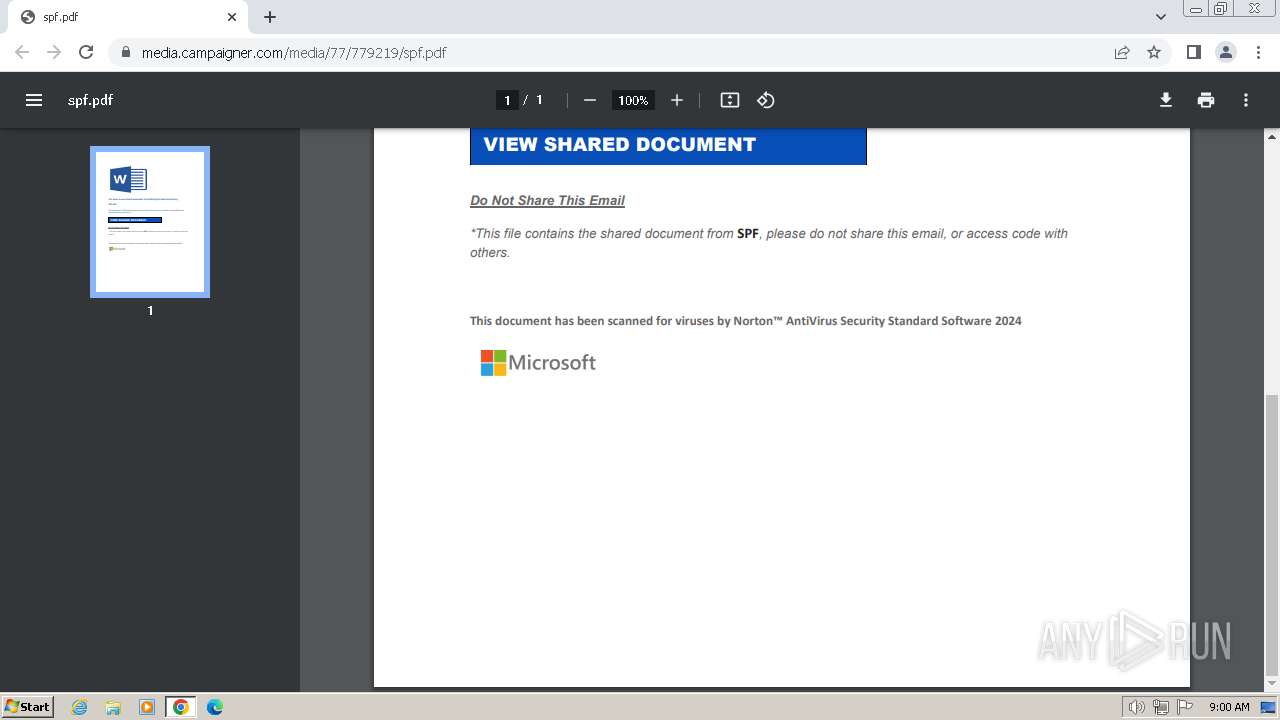Screen dimensions: 1280x720
Task: Click the fit to page icon
Action: (x=730, y=100)
